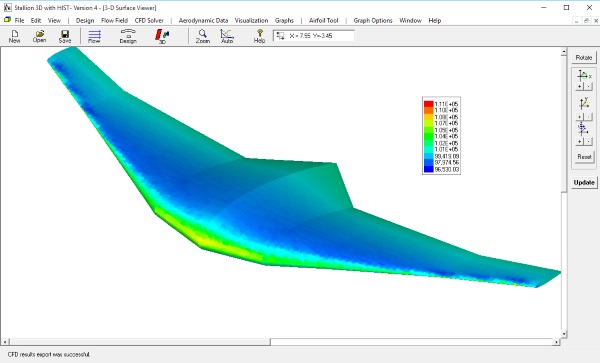Click the horizontal scrollbar thumb
The width and height of the screenshot is (600, 363).
coord(140,342)
